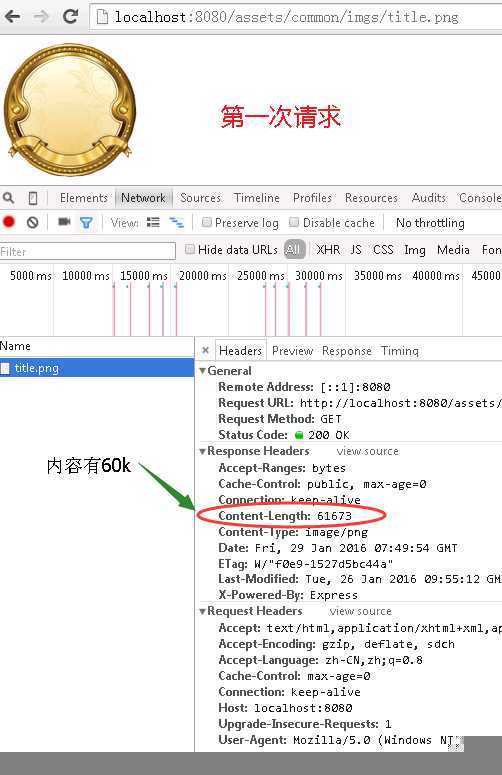Click the Status Code 200 OK line
Viewport: 502px width, 775px height.
[284, 435]
